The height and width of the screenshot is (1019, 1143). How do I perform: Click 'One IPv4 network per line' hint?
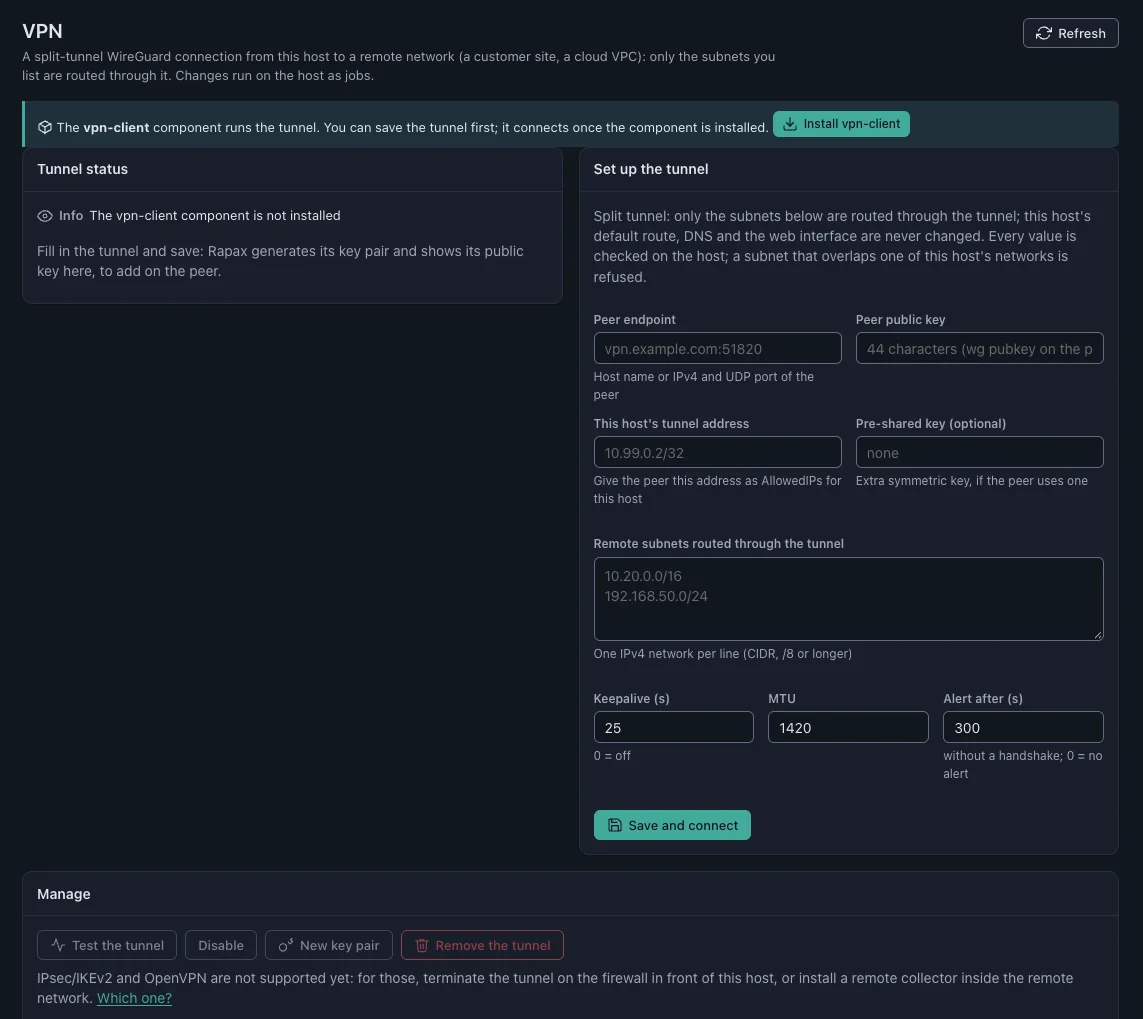point(722,654)
